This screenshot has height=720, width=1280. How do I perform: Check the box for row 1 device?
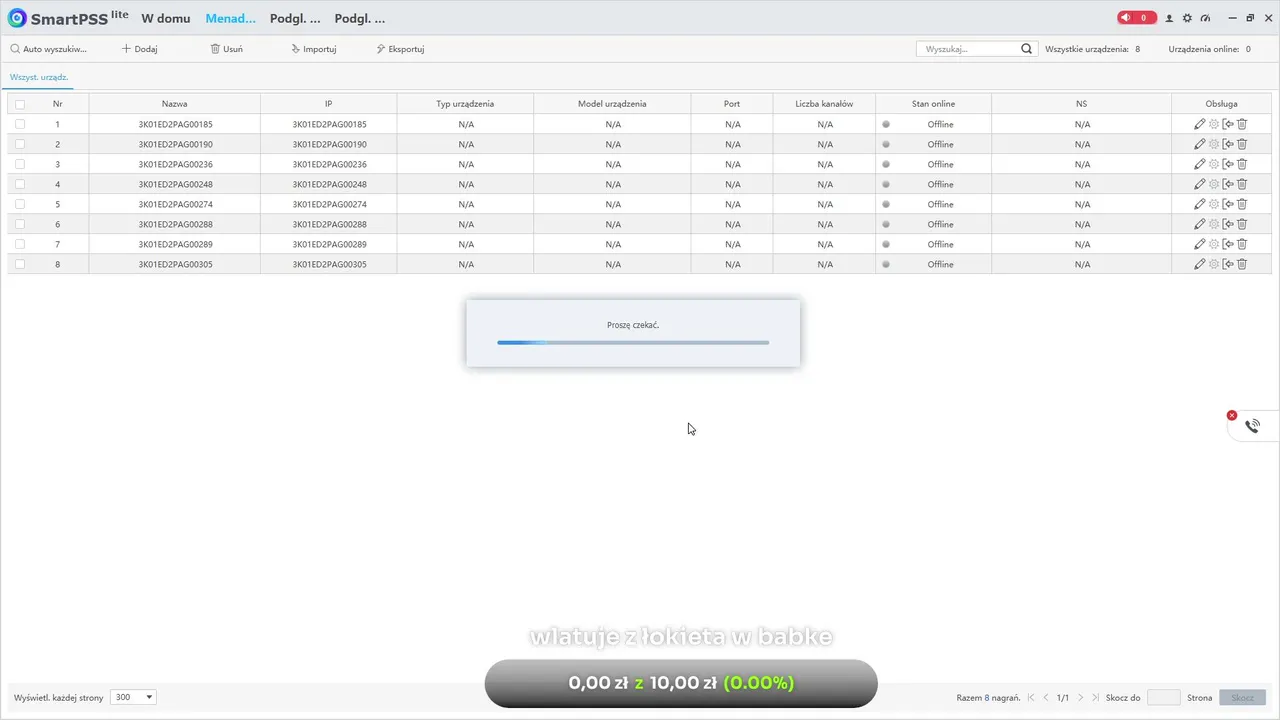[20, 124]
